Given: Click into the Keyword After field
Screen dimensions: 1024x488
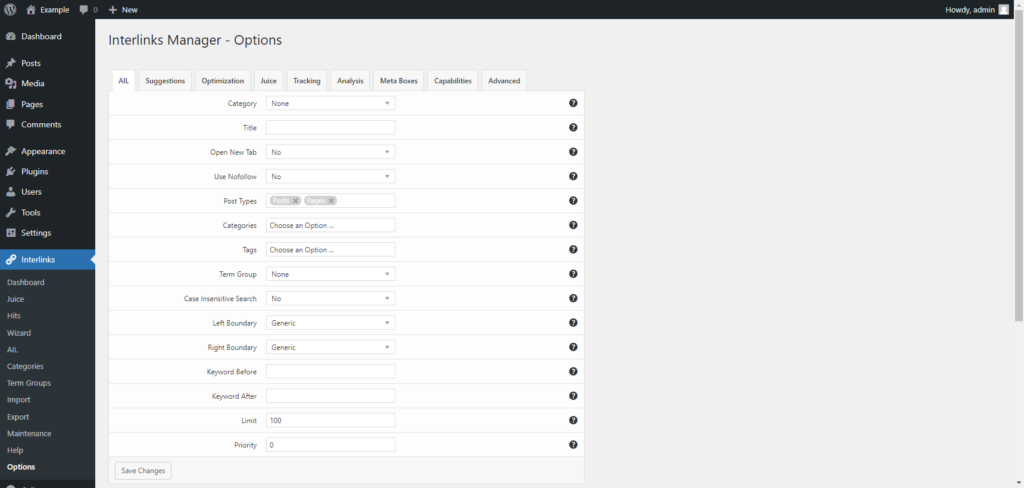Looking at the screenshot, I should (x=330, y=396).
